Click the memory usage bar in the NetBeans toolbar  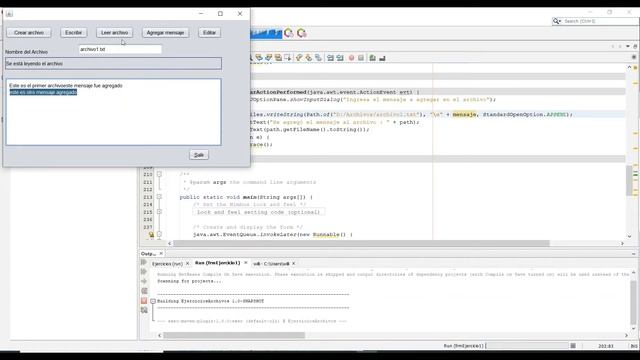[x=266, y=33]
